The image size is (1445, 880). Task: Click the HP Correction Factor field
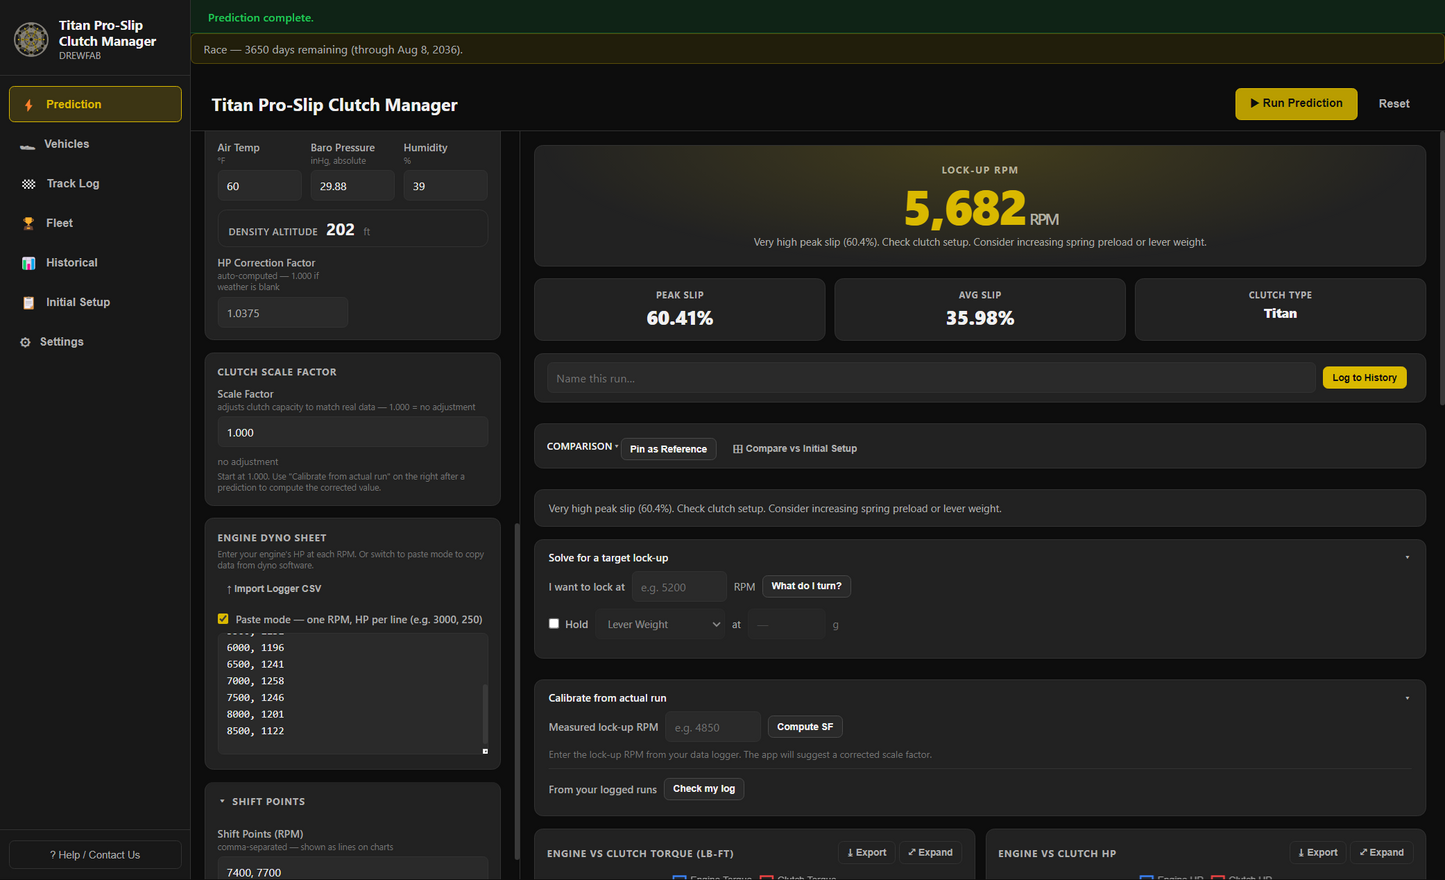click(283, 313)
